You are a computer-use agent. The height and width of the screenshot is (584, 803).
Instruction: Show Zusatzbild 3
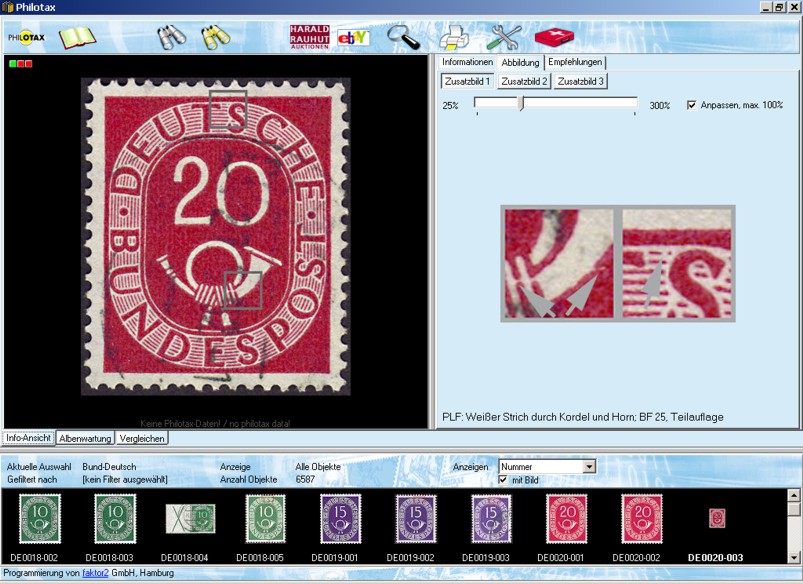click(x=581, y=81)
